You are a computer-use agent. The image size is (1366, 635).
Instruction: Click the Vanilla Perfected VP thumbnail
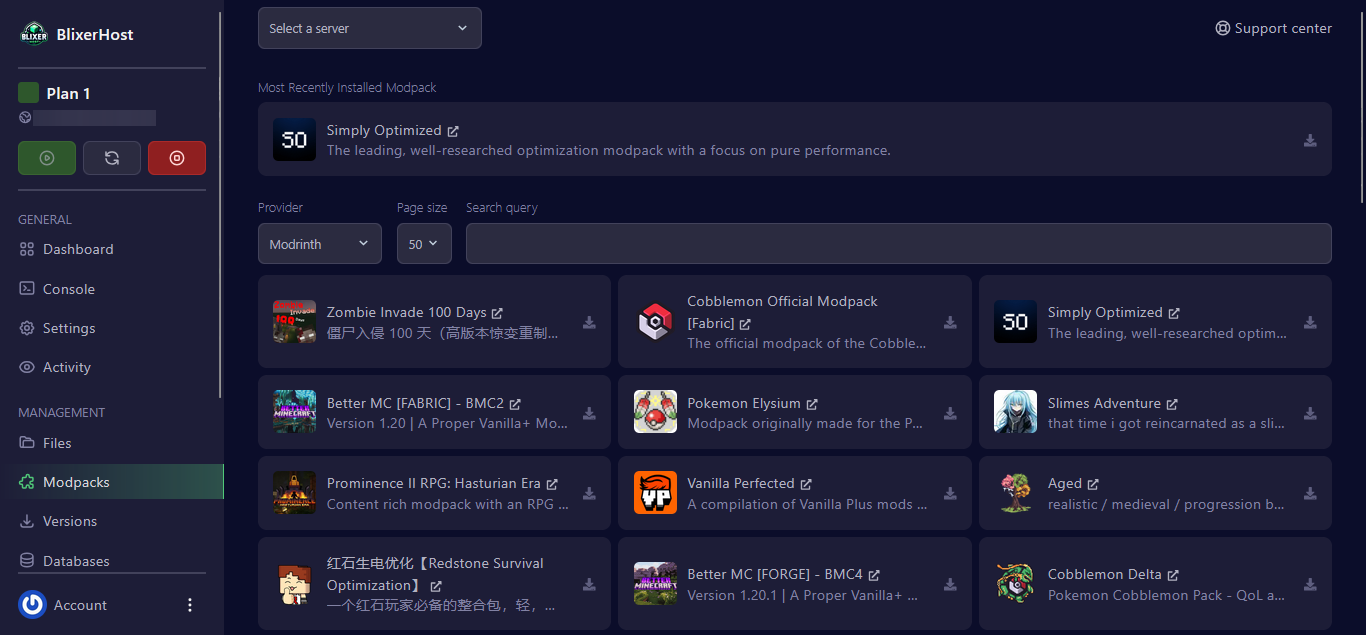pyautogui.click(x=655, y=492)
